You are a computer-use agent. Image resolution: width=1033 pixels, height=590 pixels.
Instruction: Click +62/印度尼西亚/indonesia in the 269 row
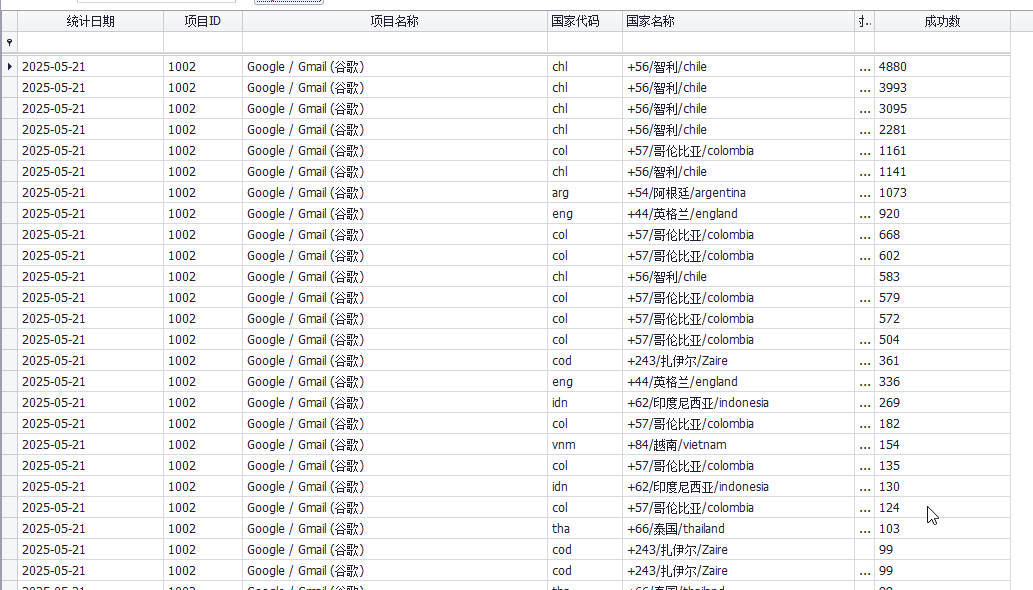739,403
